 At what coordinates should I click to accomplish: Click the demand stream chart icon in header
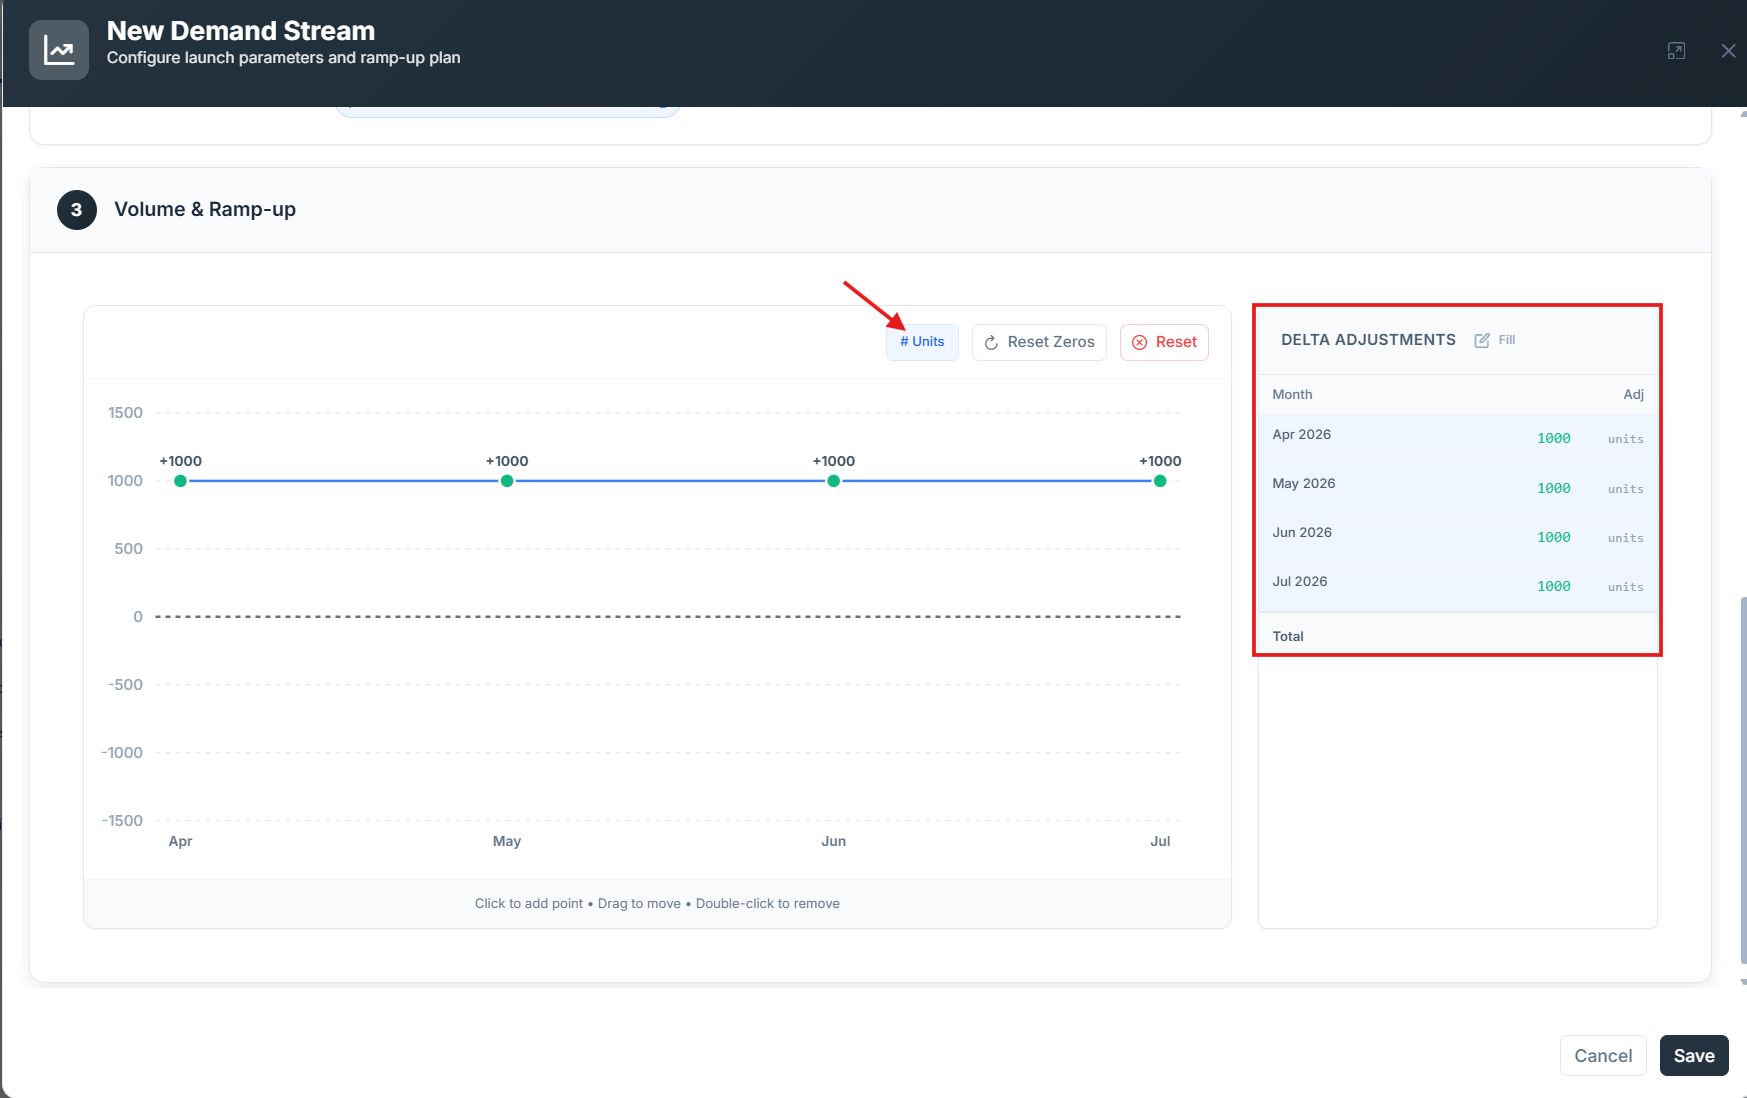59,50
